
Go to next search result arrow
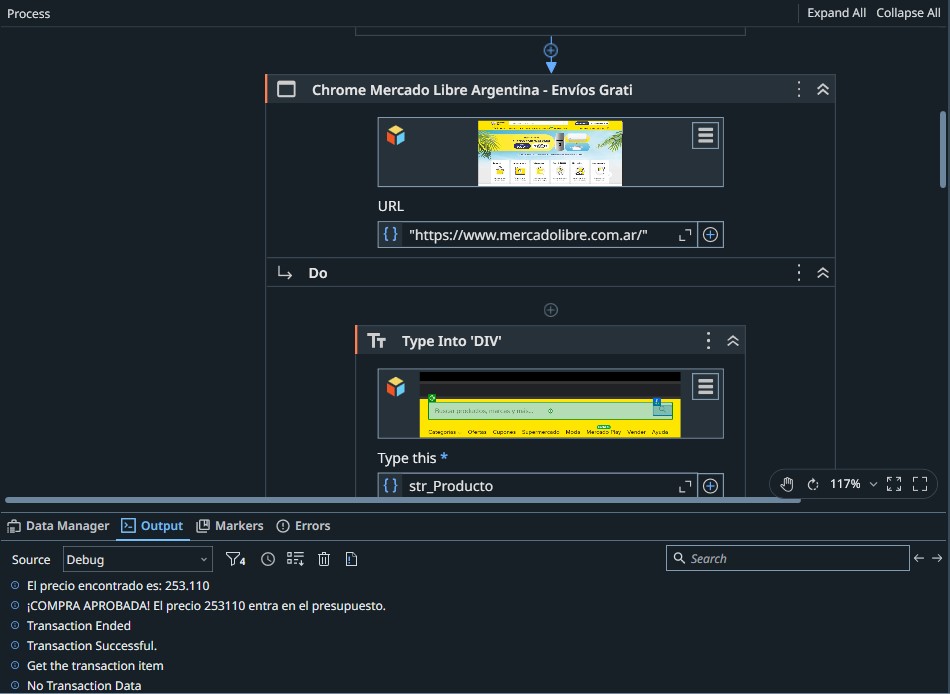(937, 558)
